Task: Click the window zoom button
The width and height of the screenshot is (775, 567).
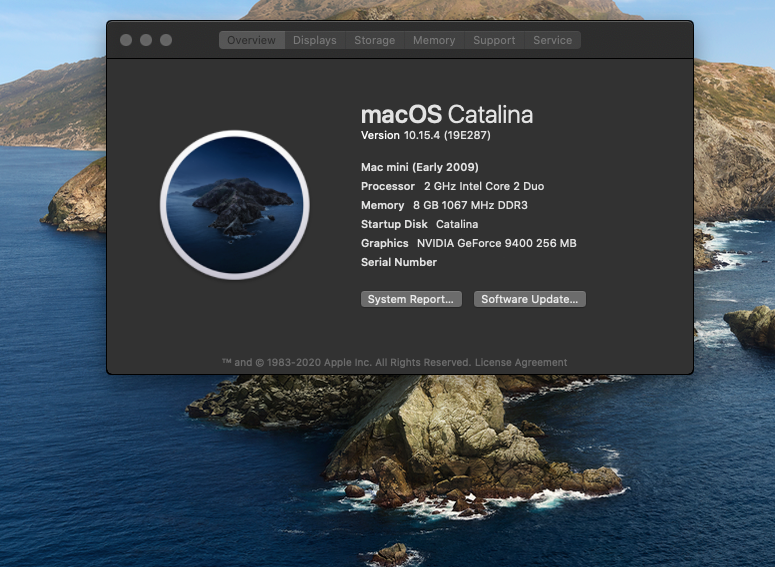Action: tap(166, 40)
